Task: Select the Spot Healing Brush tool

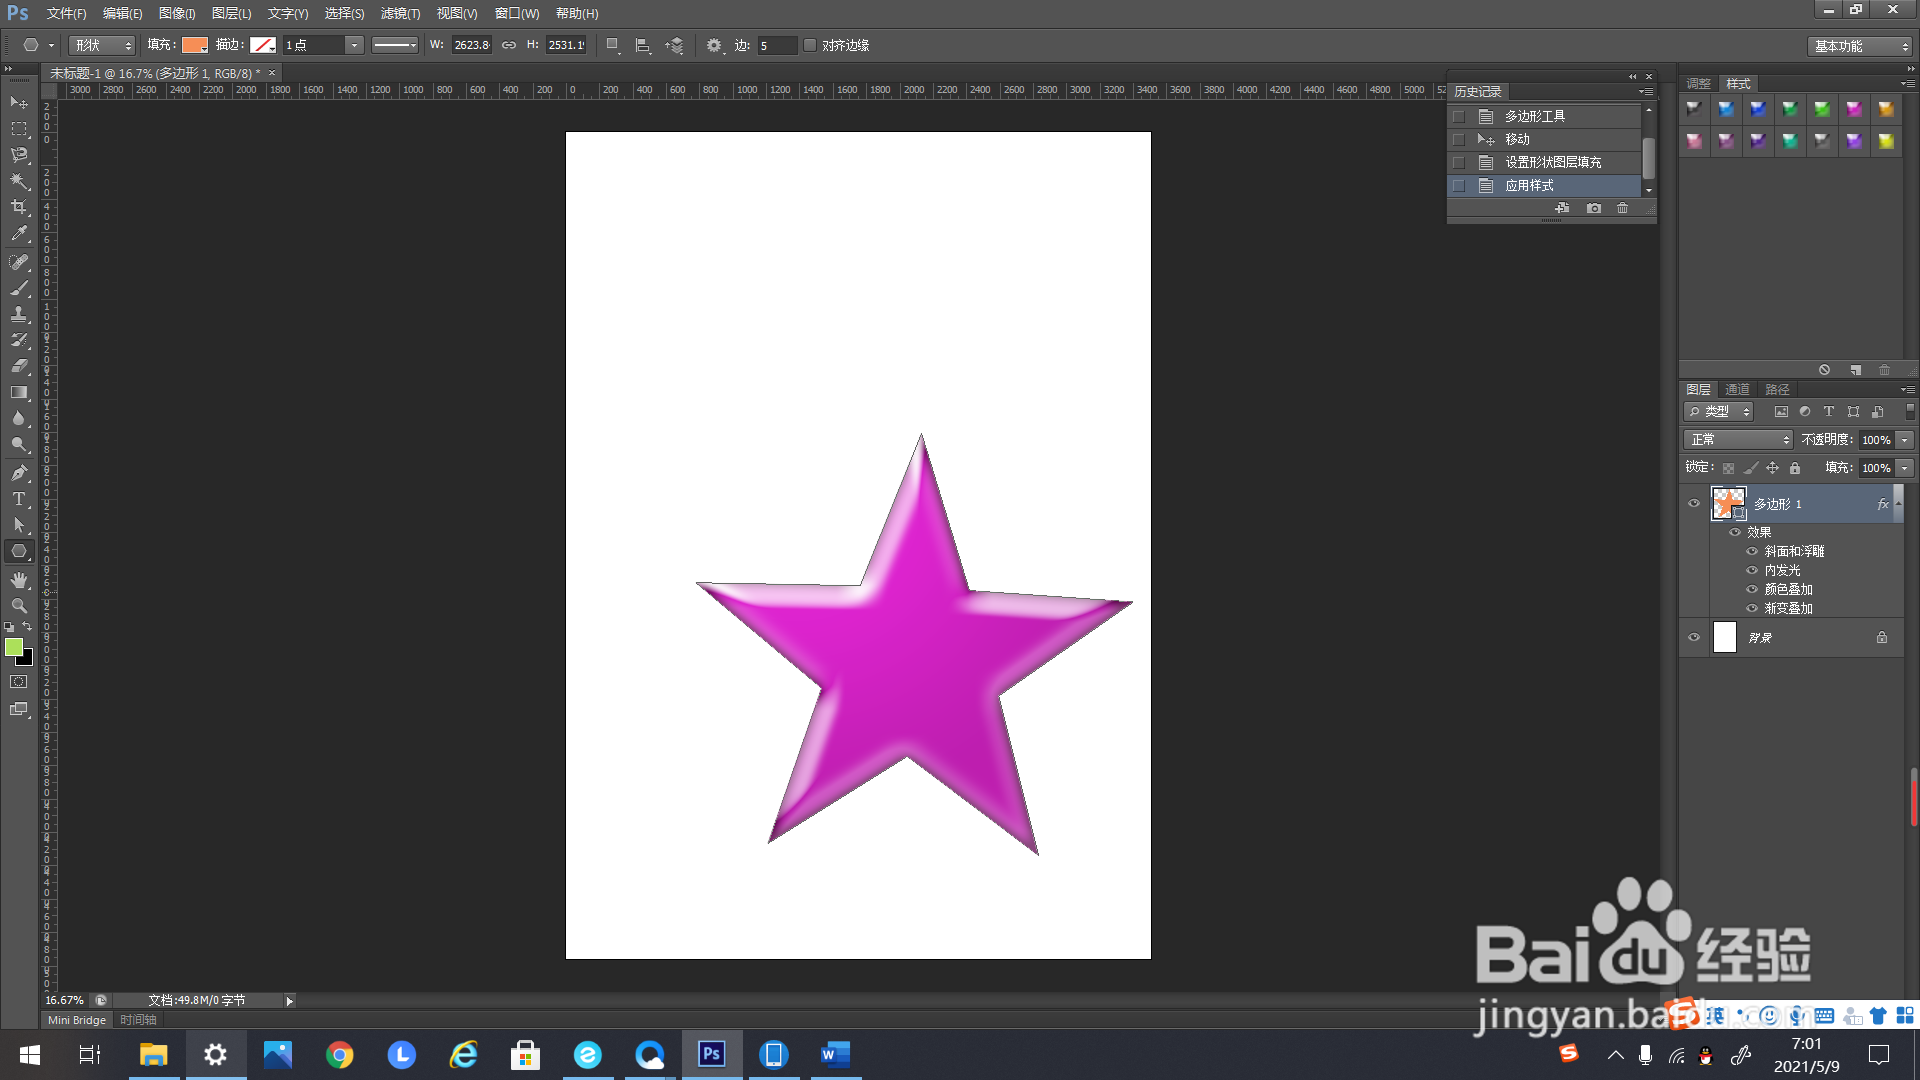Action: tap(19, 262)
